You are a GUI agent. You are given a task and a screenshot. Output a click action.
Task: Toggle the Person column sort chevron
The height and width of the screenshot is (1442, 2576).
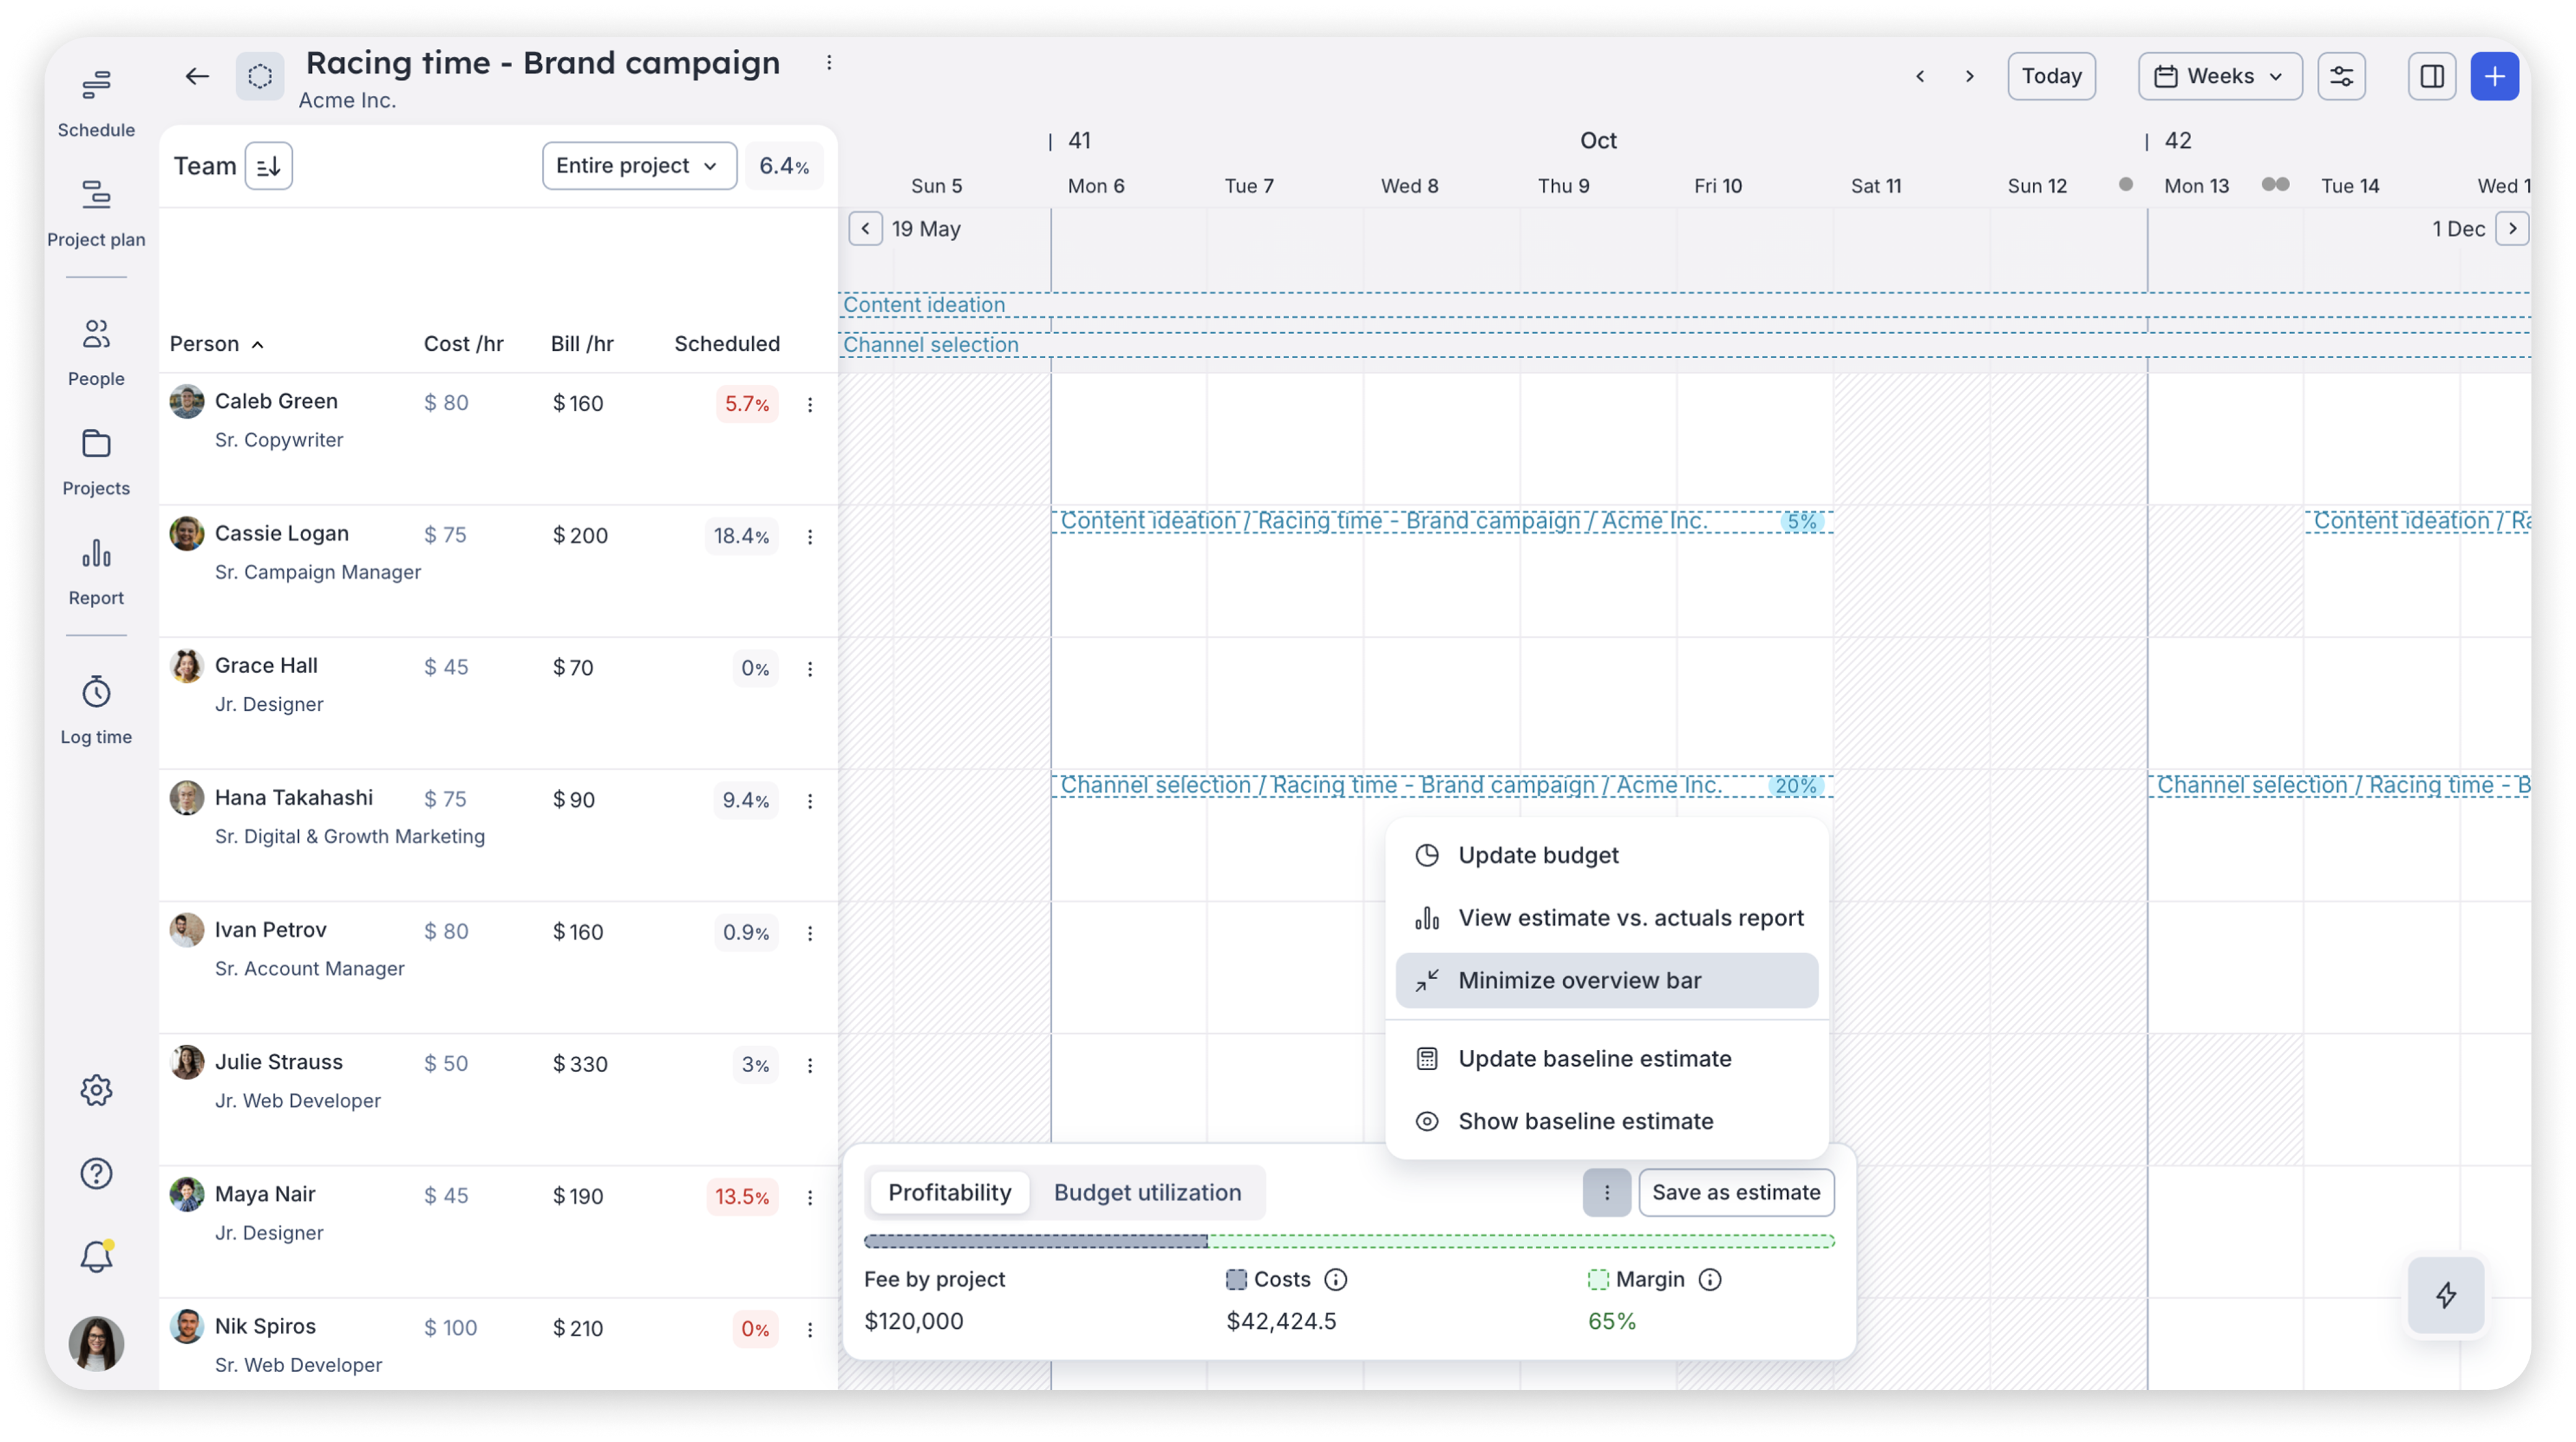point(257,343)
